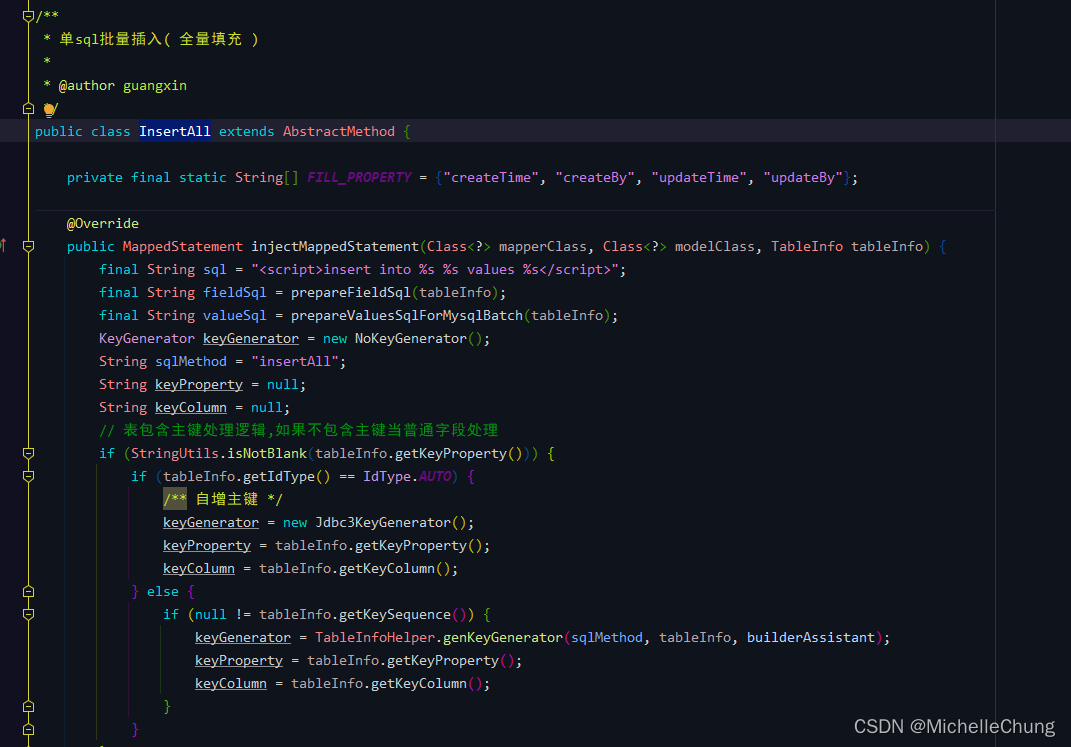Click the insert into script SQL string

tap(435, 270)
